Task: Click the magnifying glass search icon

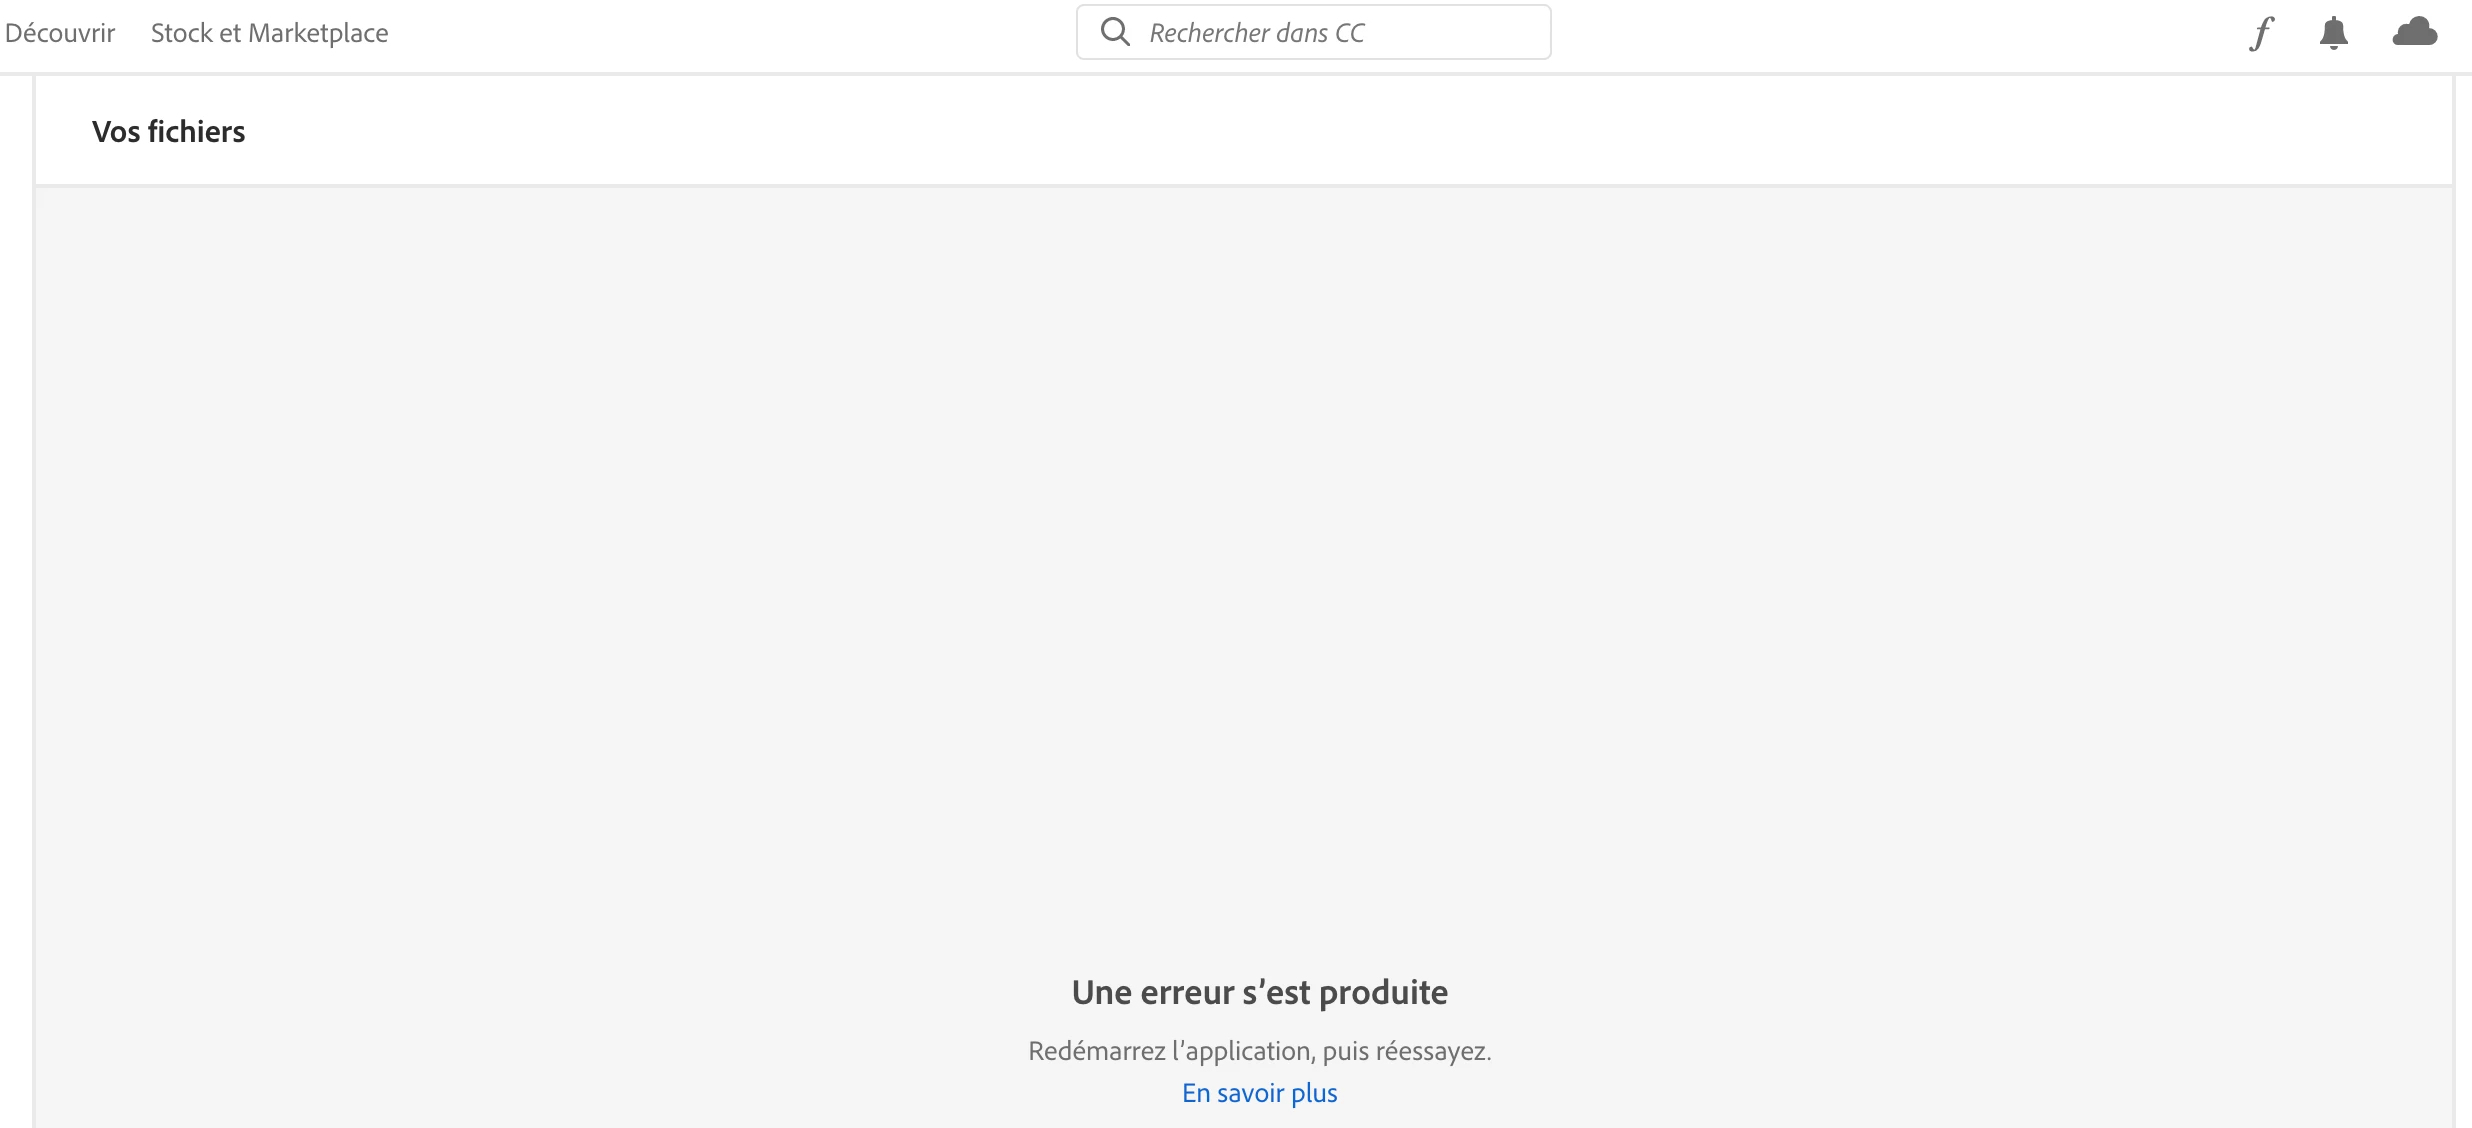Action: click(1115, 32)
